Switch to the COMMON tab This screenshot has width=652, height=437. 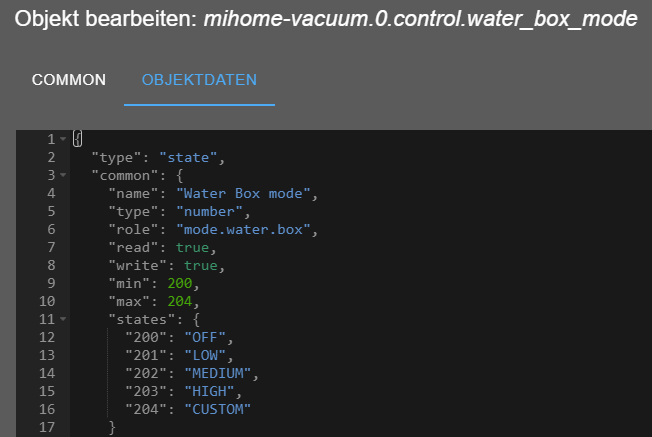click(x=69, y=80)
